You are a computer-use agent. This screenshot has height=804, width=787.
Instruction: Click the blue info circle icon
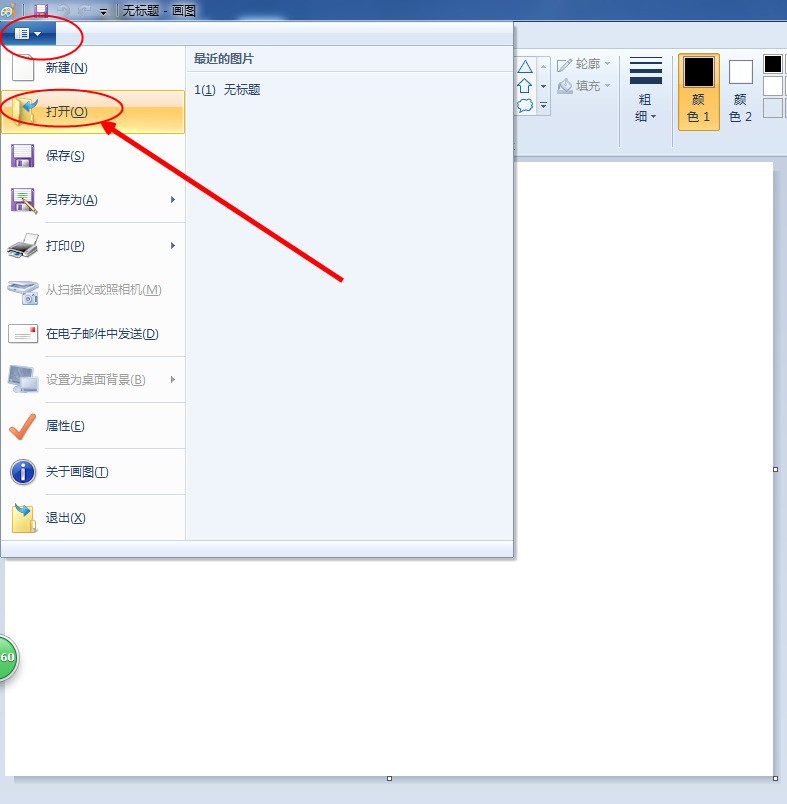23,472
